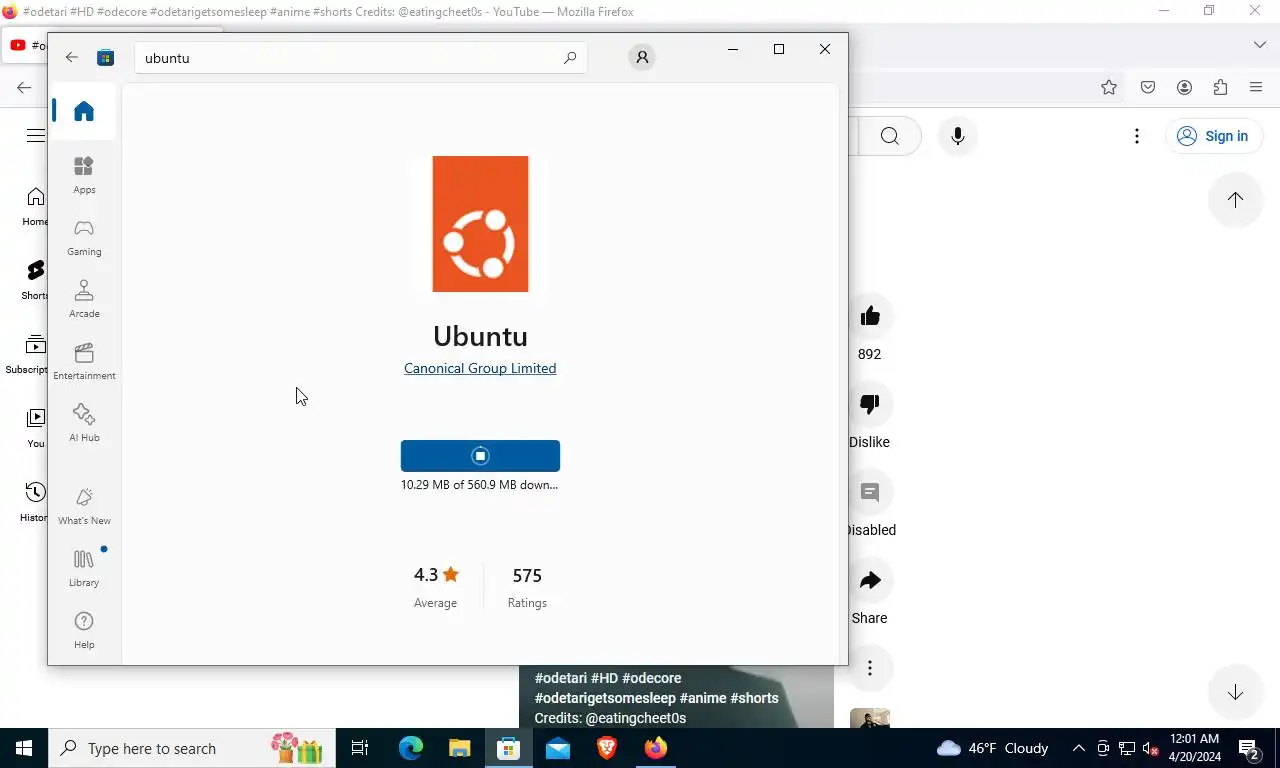Open Task View from the taskbar
This screenshot has width=1280, height=768.
coord(360,748)
